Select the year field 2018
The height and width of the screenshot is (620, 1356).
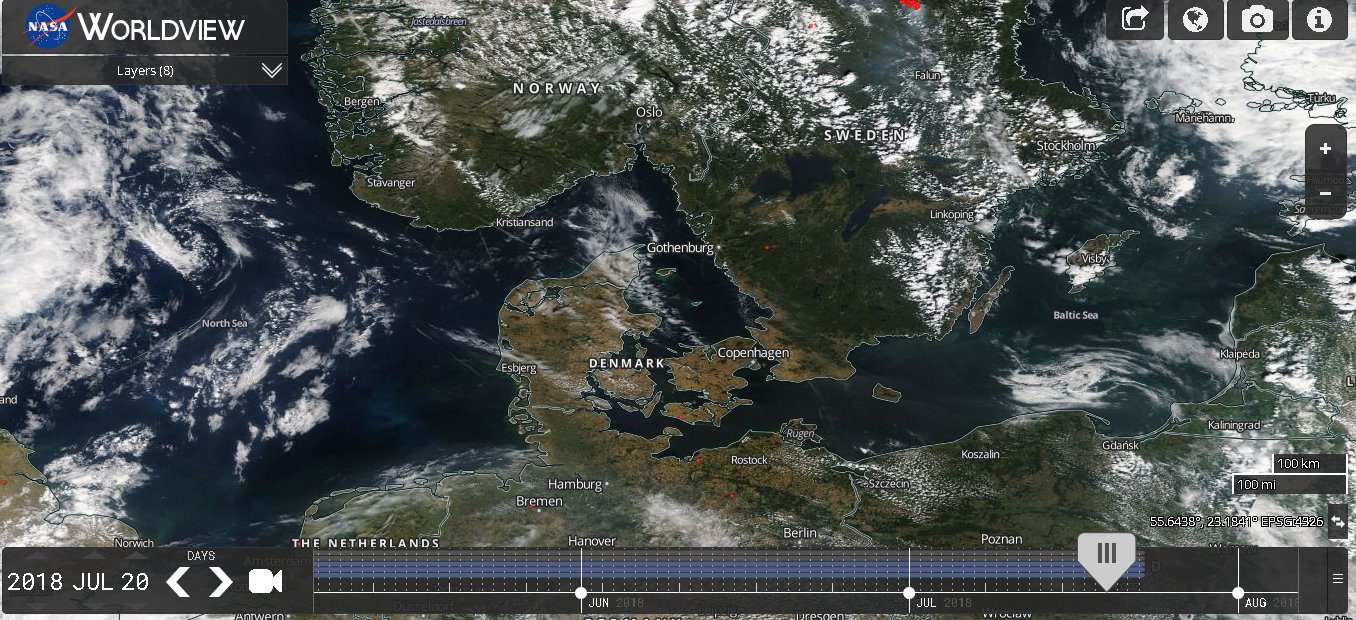[x=35, y=582]
